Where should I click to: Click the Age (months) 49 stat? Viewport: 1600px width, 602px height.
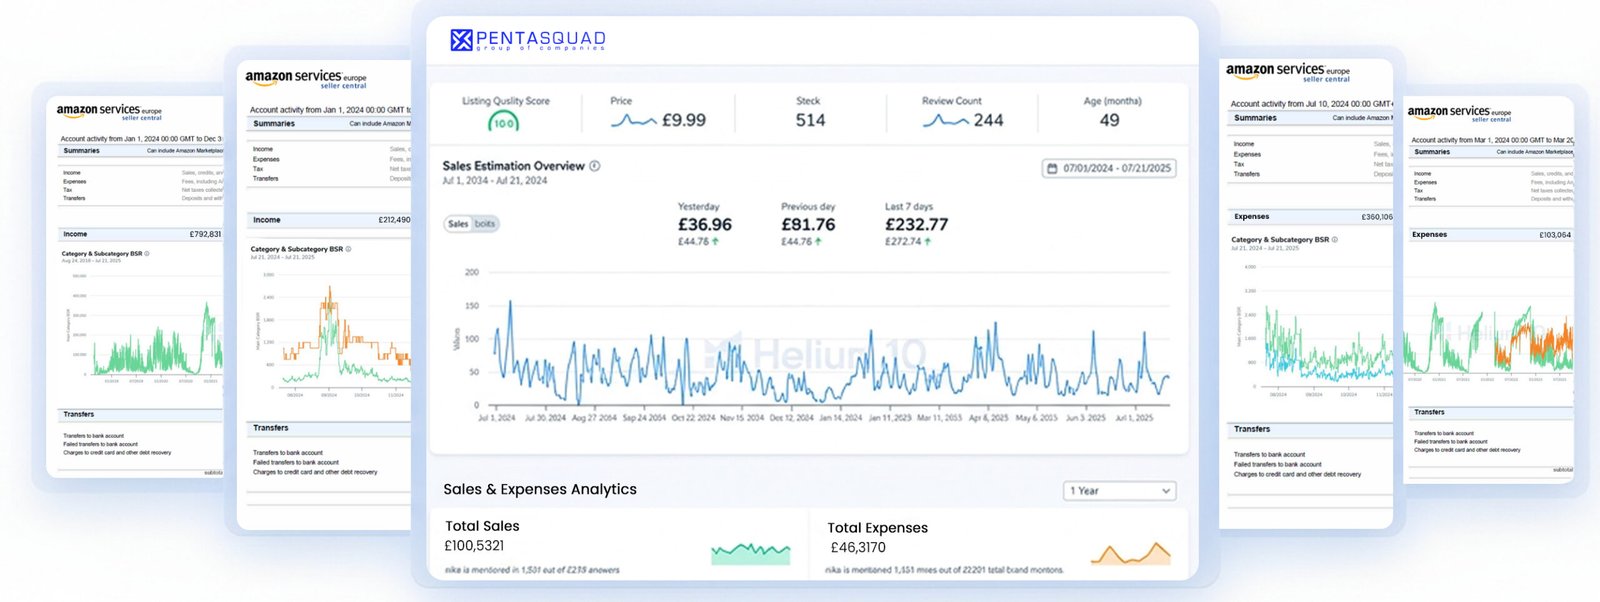(x=1109, y=120)
